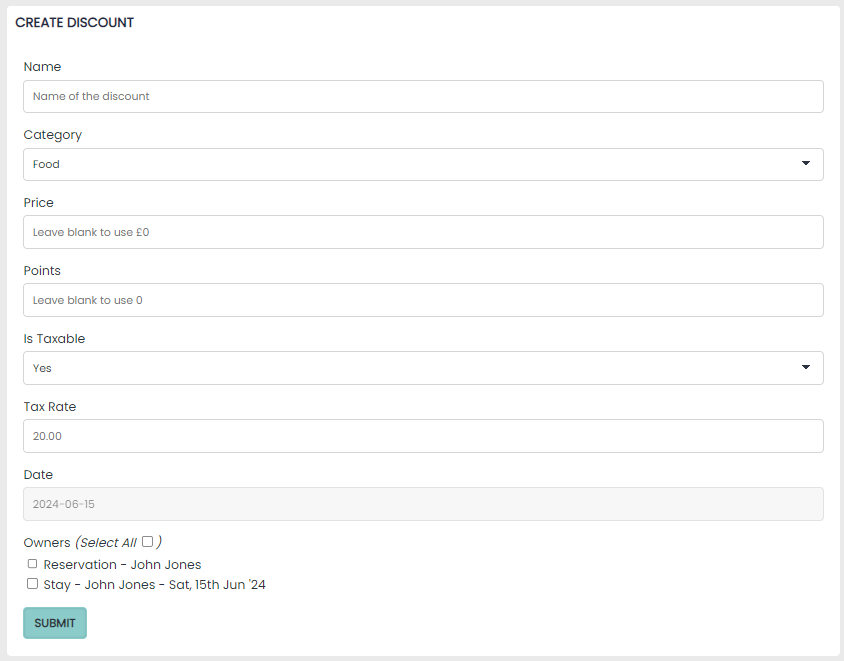Click the Tax Rate label
Screen dimensions: 844x661
[x=50, y=407]
